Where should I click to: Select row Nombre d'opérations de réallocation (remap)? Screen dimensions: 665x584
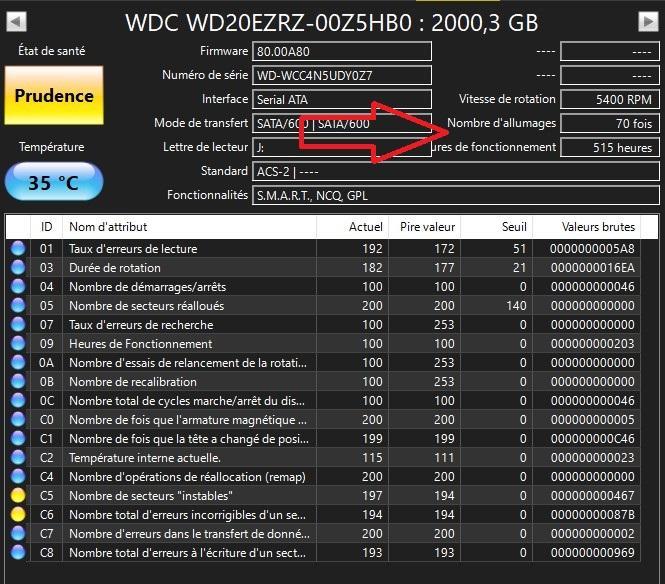coord(323,477)
